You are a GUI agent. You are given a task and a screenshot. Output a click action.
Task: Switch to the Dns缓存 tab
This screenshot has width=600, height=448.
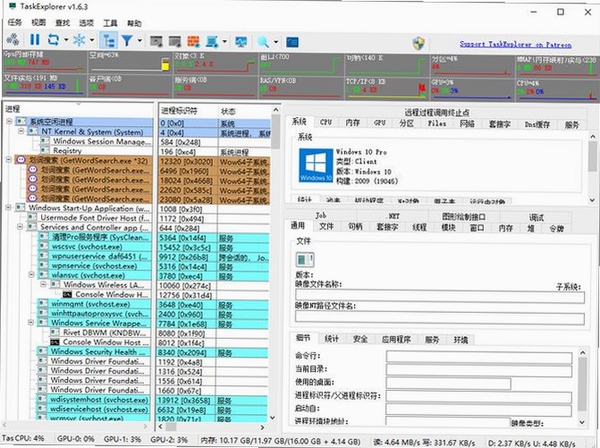pos(537,124)
